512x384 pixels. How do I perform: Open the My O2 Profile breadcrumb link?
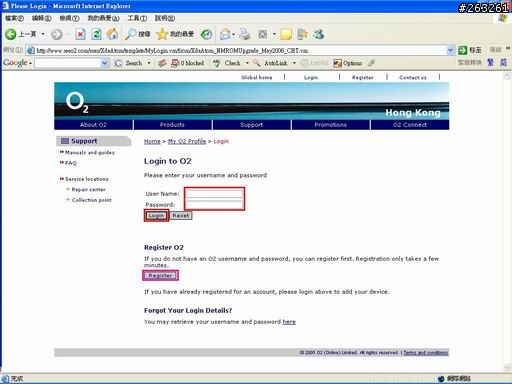point(187,141)
